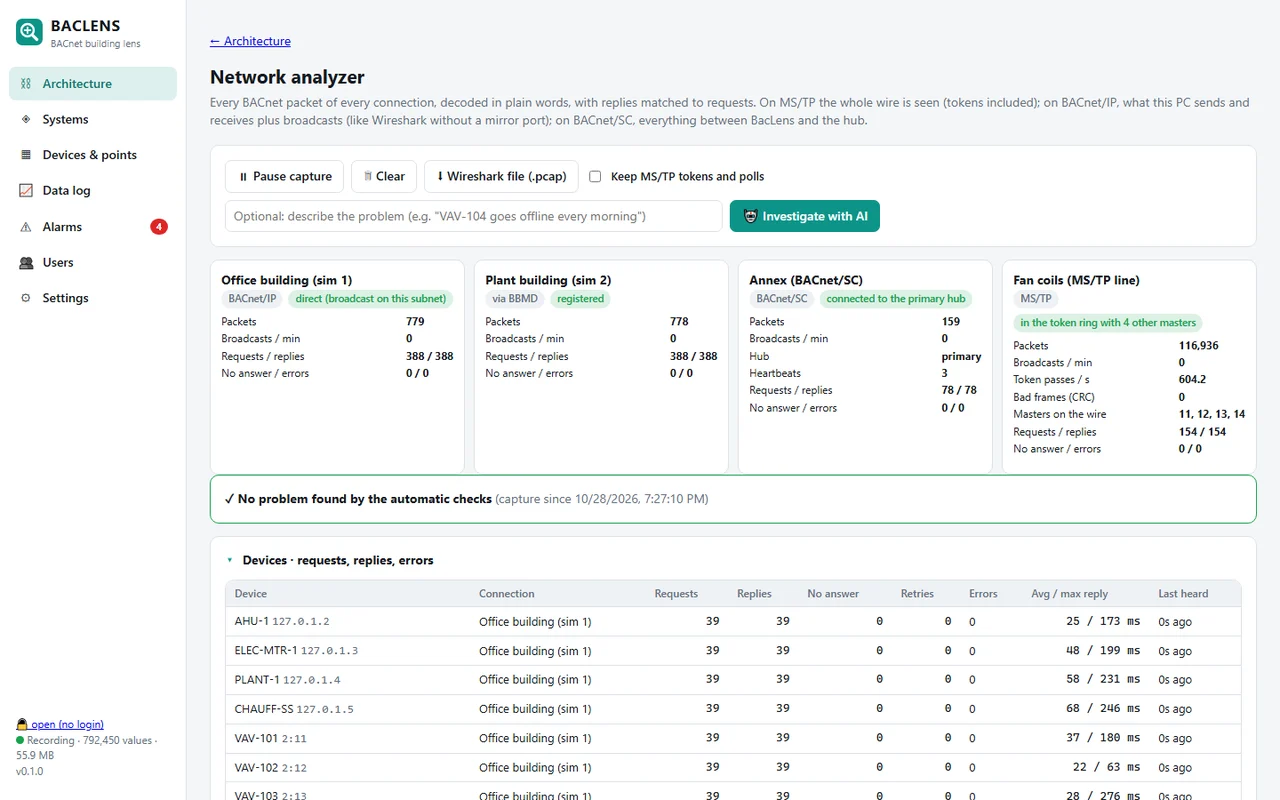Viewport: 1280px width, 800px height.
Task: Click the Devices & points list icon
Action: coord(26,155)
